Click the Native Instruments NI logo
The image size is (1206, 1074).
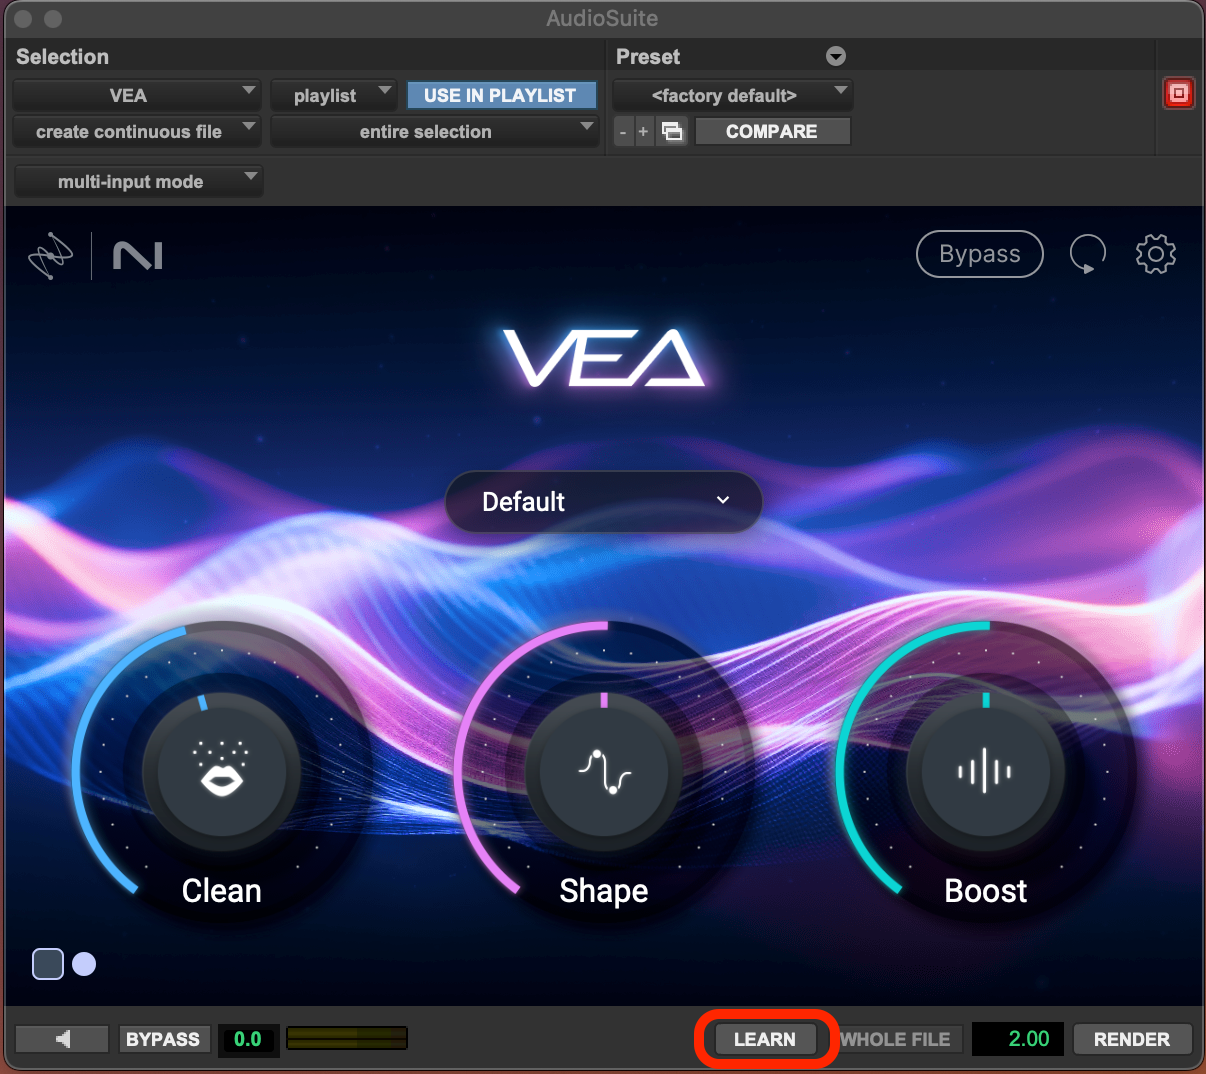tap(138, 256)
